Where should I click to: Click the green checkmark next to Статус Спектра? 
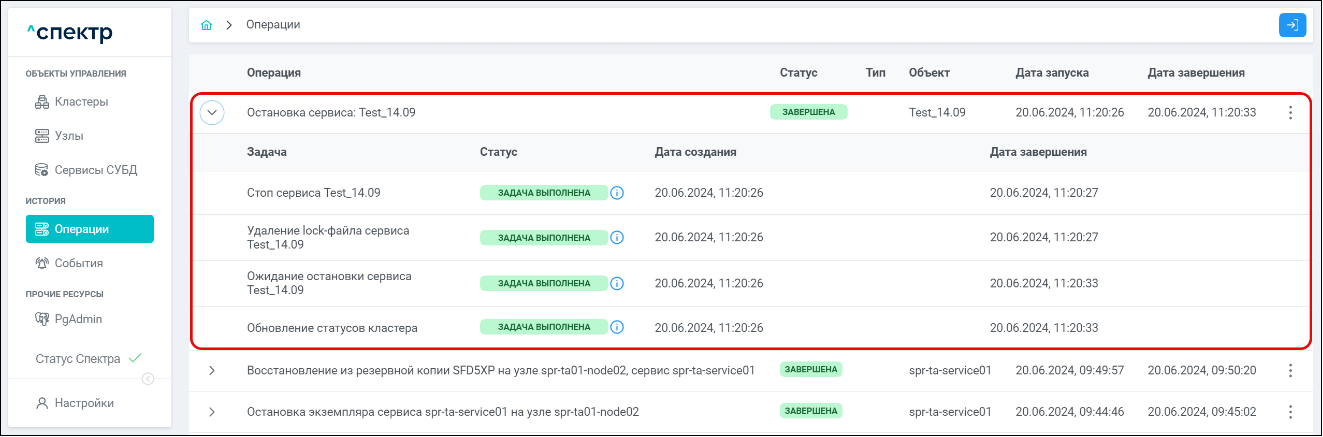pos(135,358)
